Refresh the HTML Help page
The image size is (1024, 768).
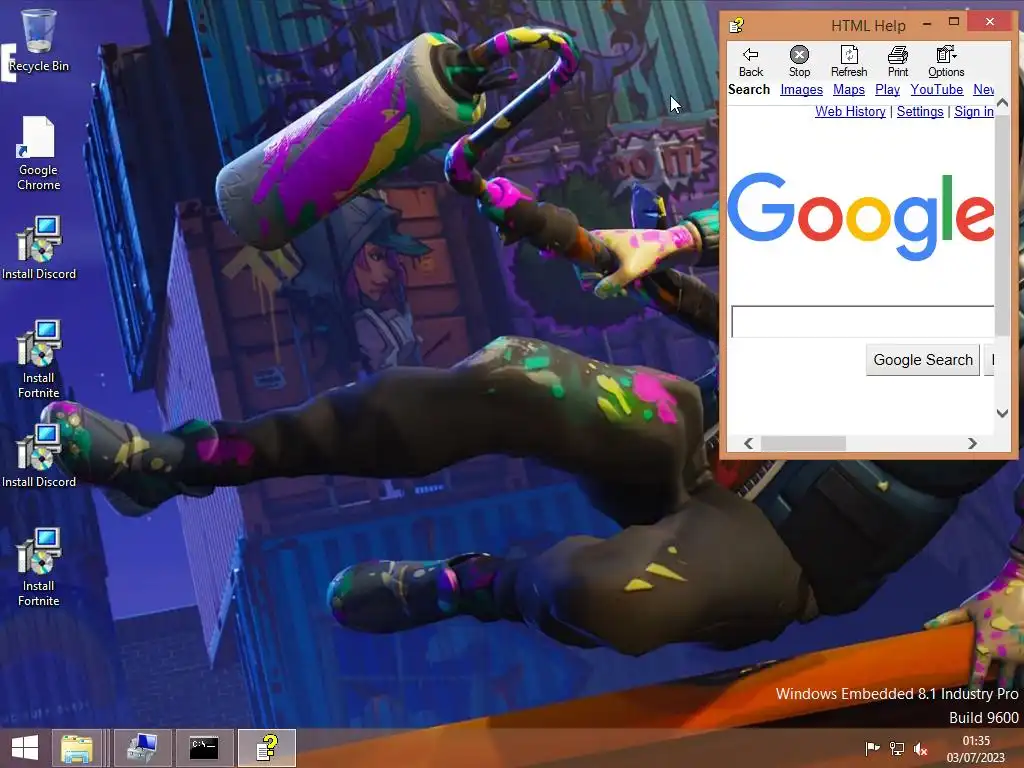pyautogui.click(x=849, y=62)
